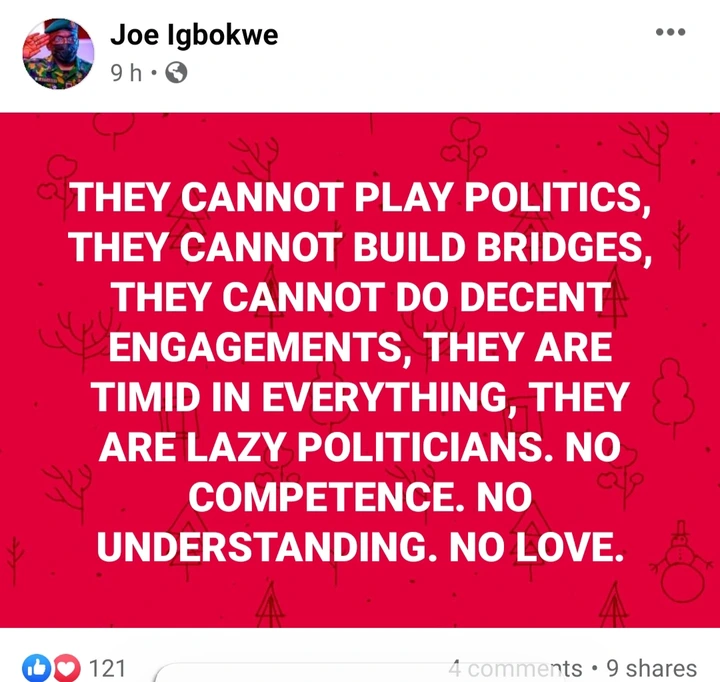Image resolution: width=720 pixels, height=682 pixels.
Task: Click the red background post image
Action: 360,370
